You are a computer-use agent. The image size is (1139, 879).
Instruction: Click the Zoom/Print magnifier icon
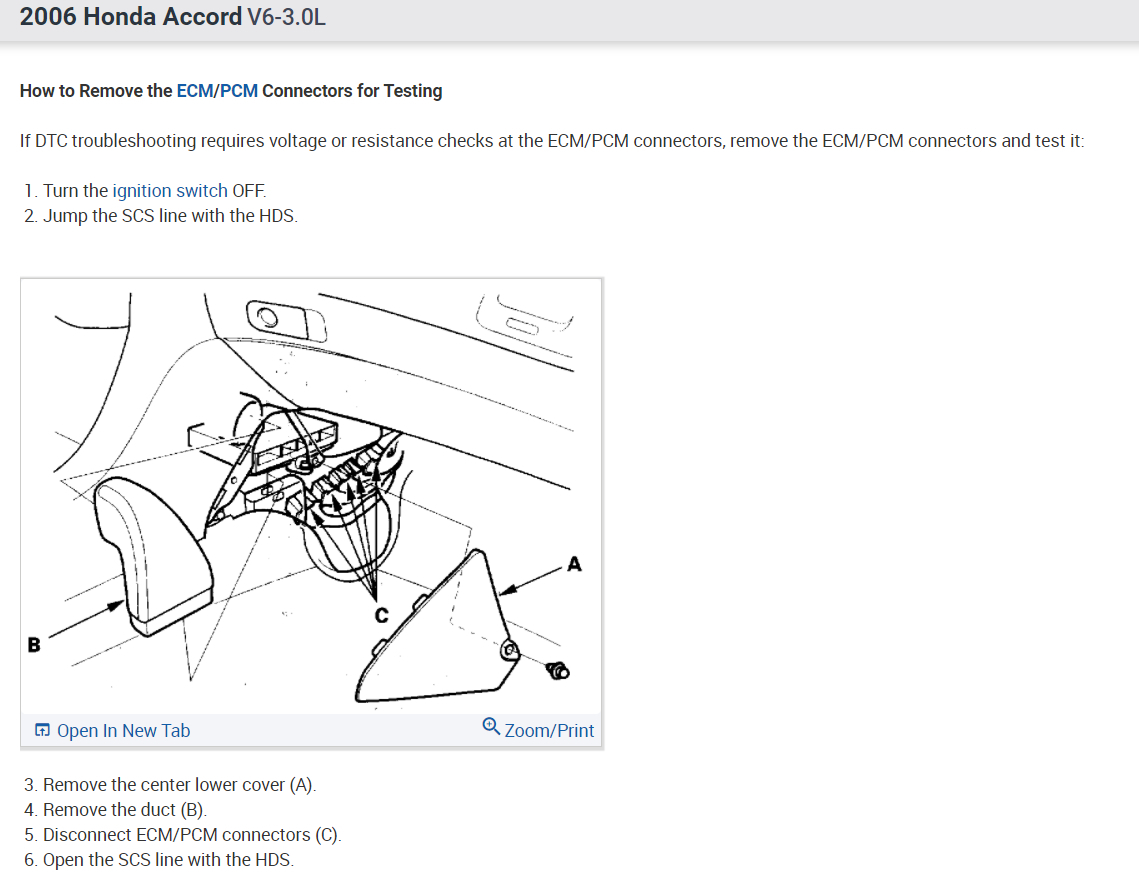click(491, 726)
